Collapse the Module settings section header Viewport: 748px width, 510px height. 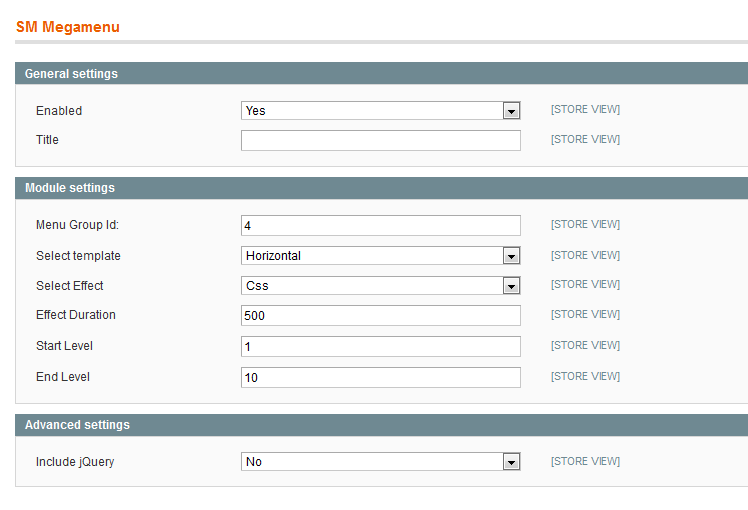(x=382, y=188)
